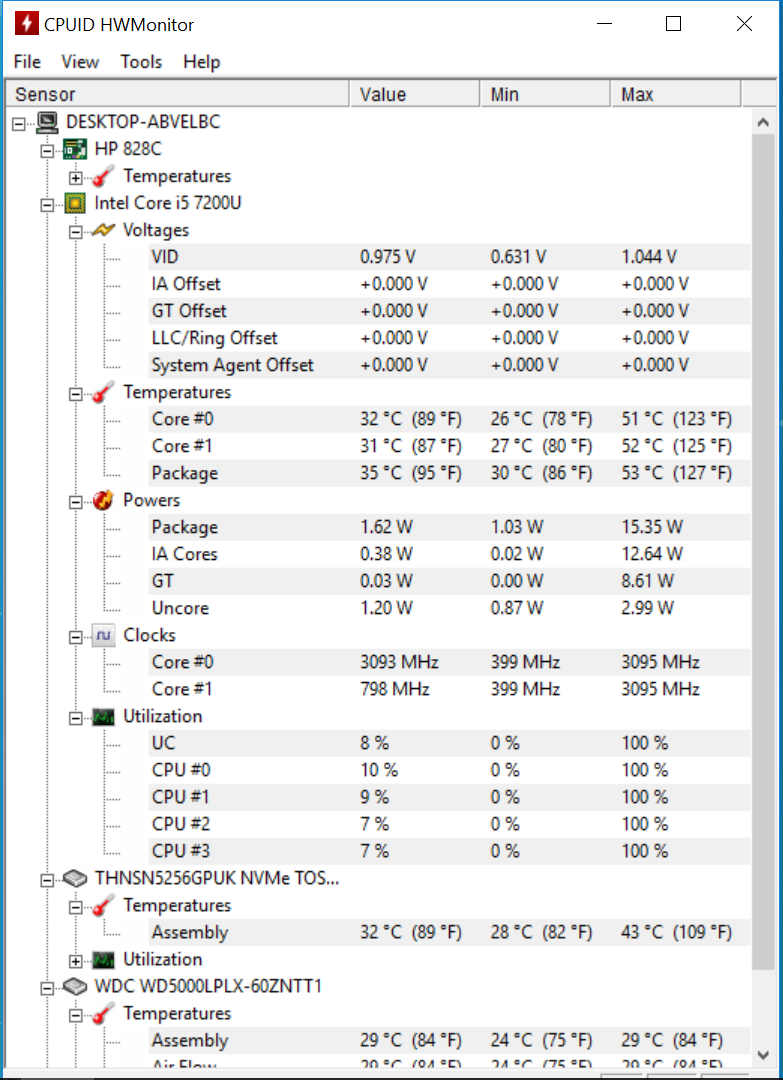Select the IA Cores power row
The image size is (783, 1080).
point(450,554)
